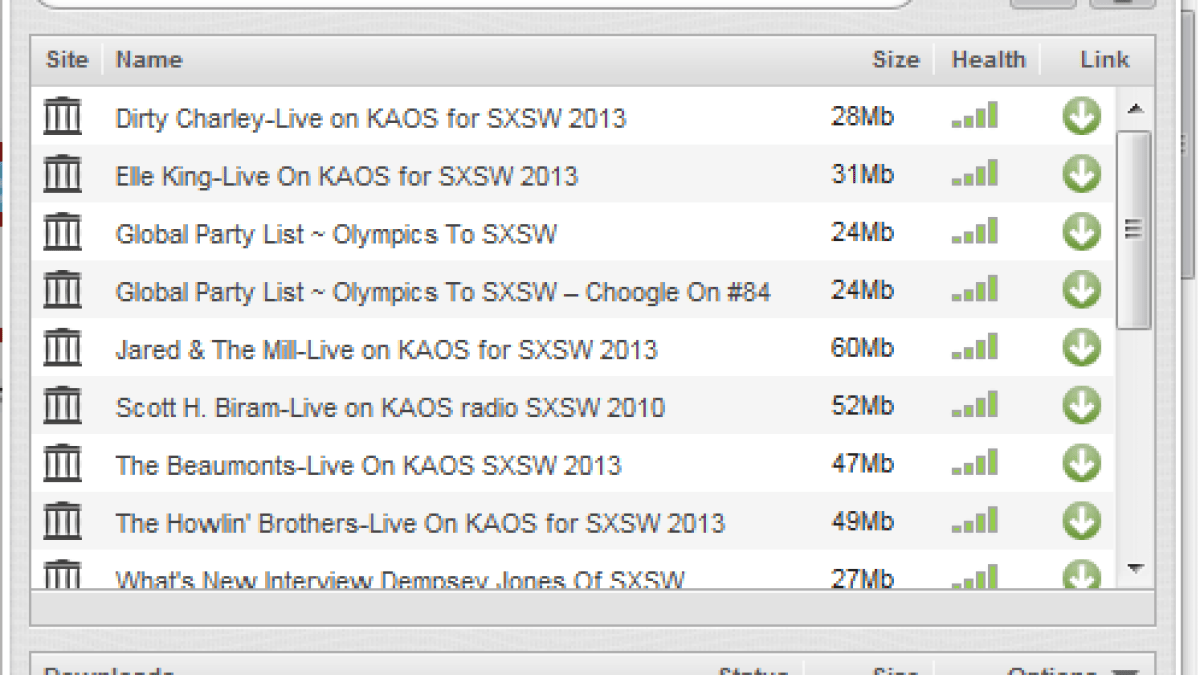Click green arrow for The Howlin' Brothers row

1081,521
